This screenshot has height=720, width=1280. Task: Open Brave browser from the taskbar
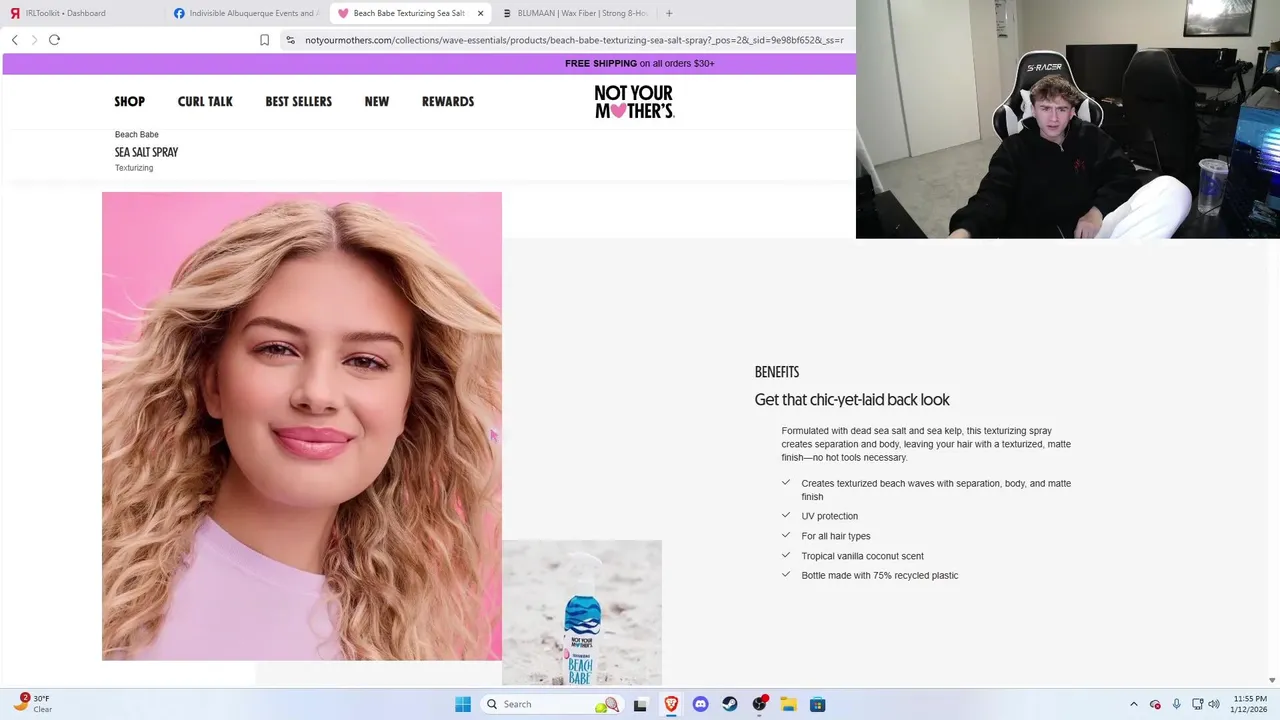coord(671,704)
